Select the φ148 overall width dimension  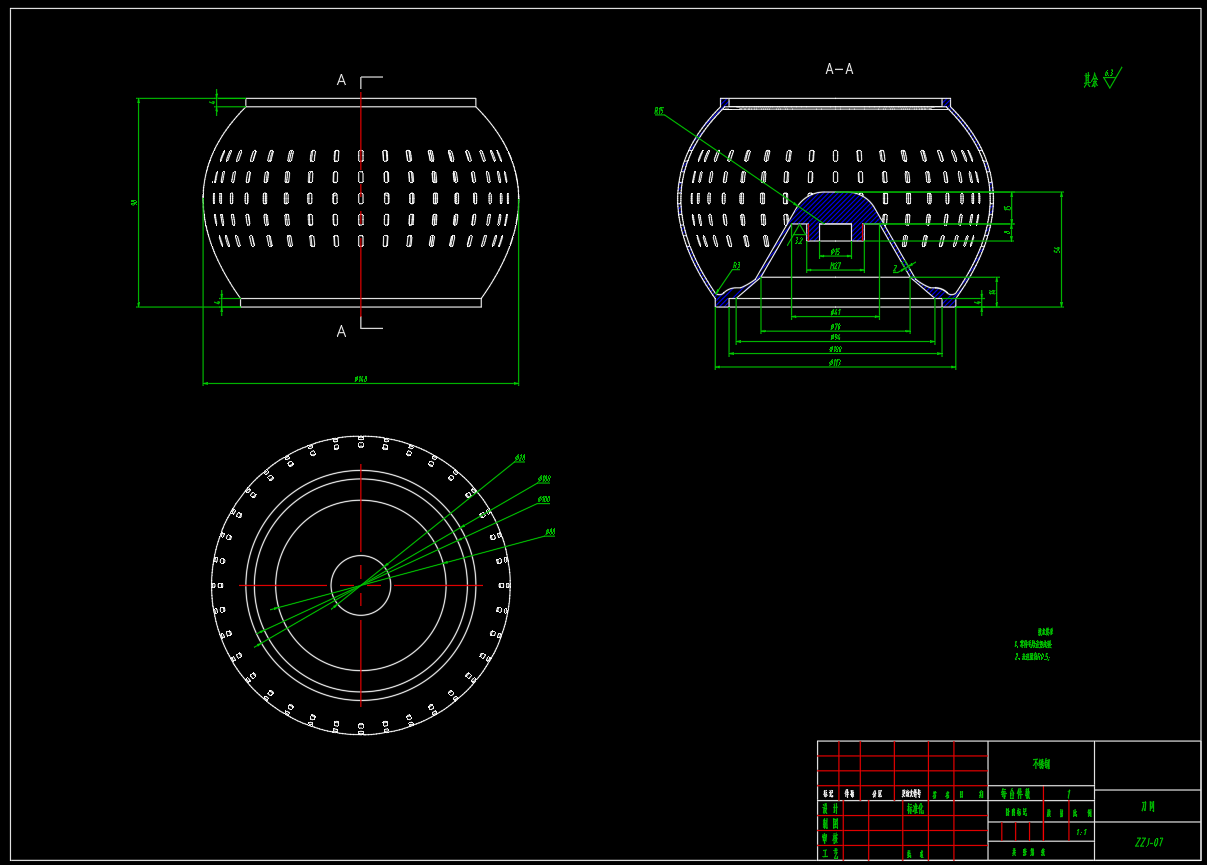coord(361,379)
